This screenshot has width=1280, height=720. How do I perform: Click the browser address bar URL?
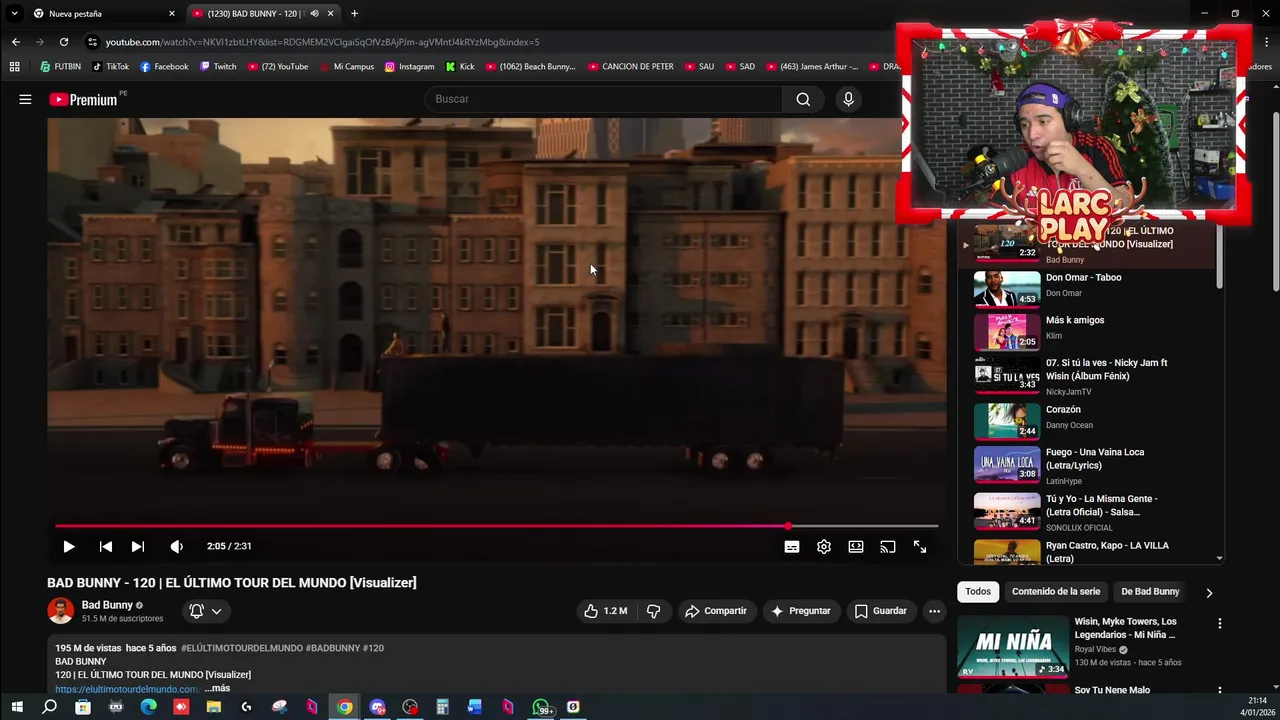pos(322,42)
